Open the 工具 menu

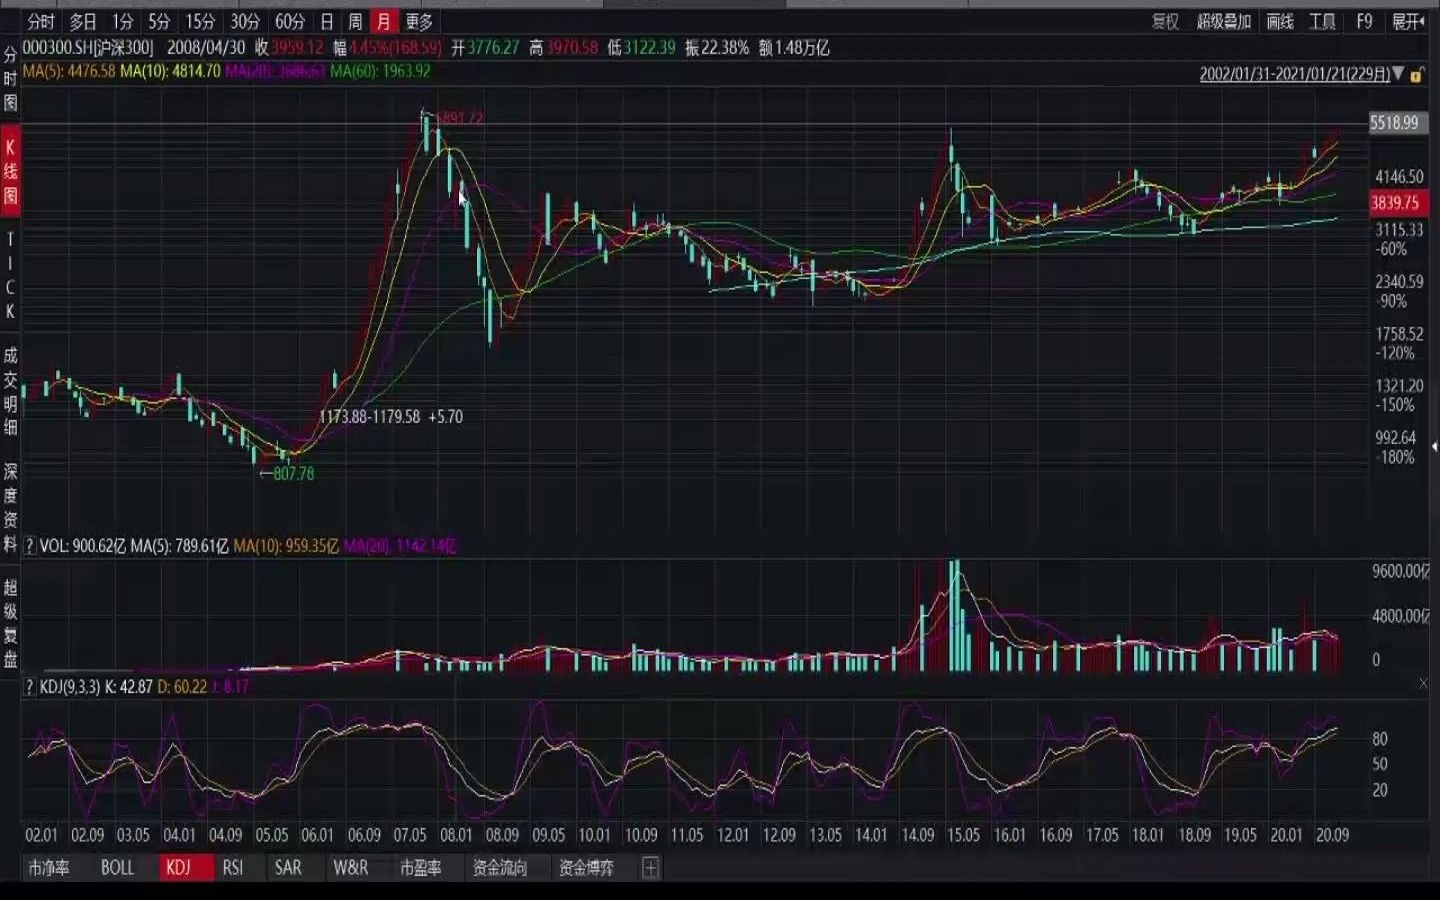(1322, 21)
